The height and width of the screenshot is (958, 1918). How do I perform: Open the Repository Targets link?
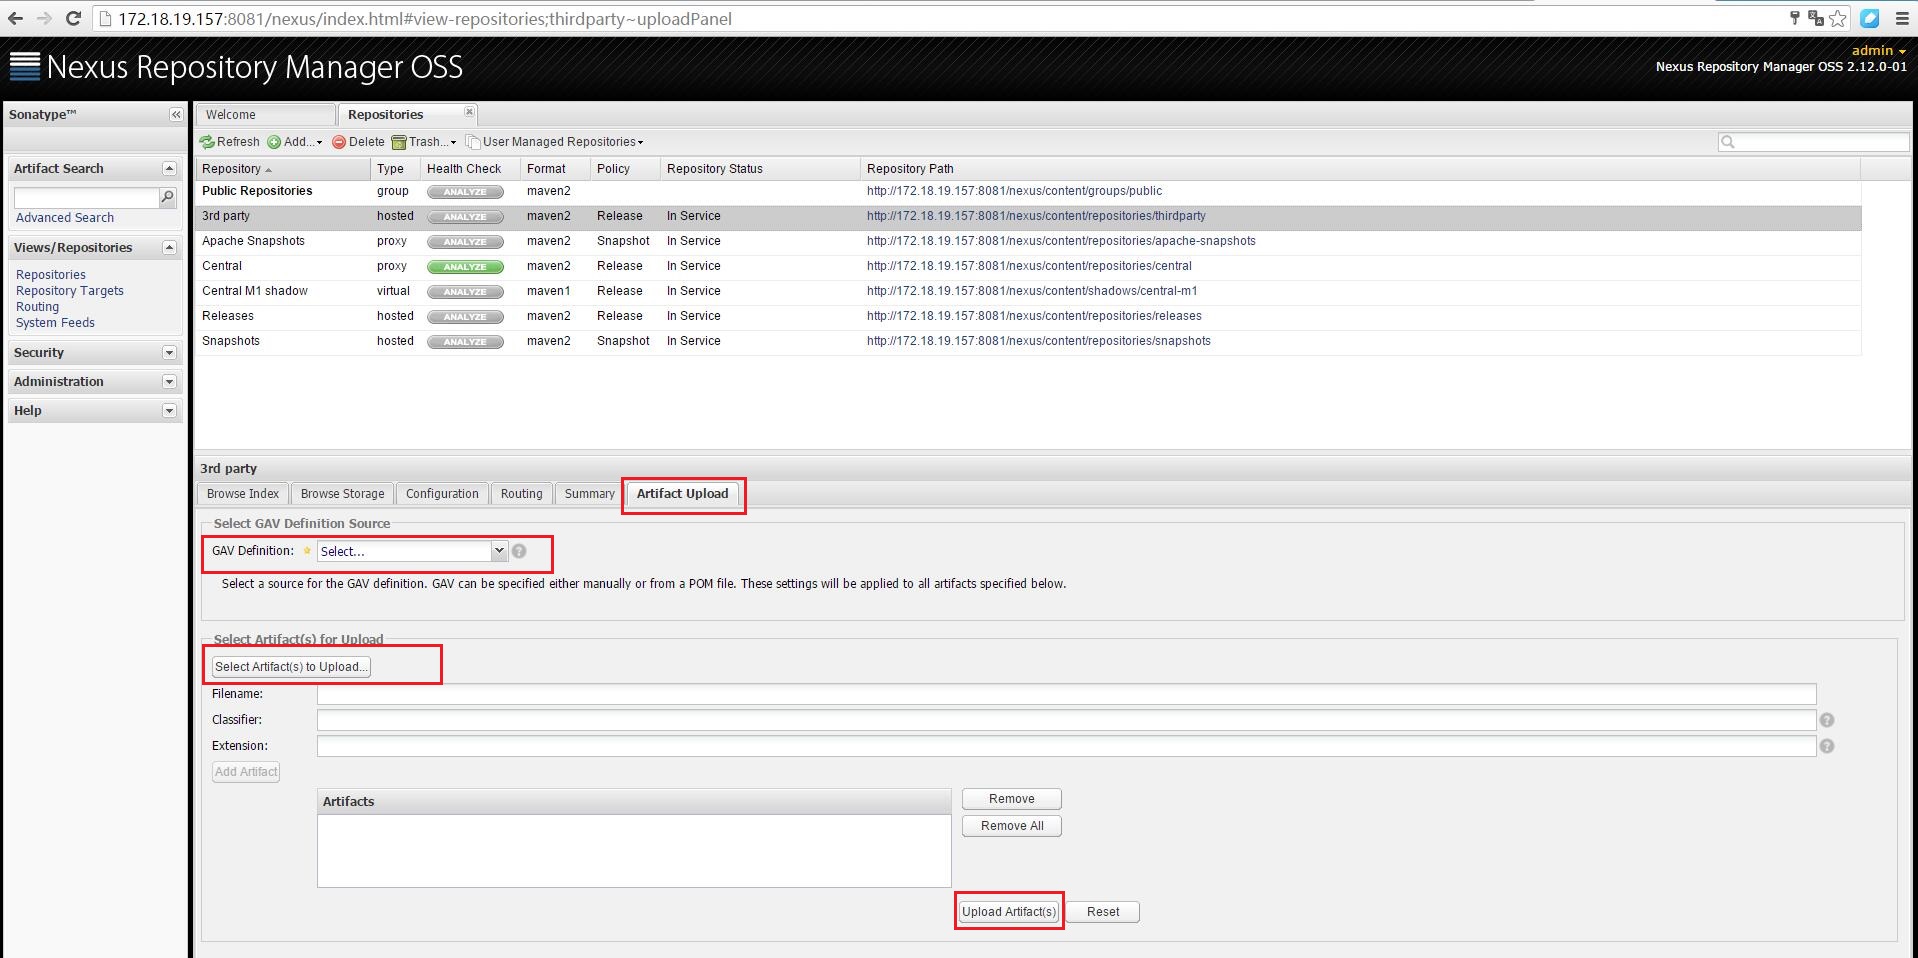(x=70, y=291)
